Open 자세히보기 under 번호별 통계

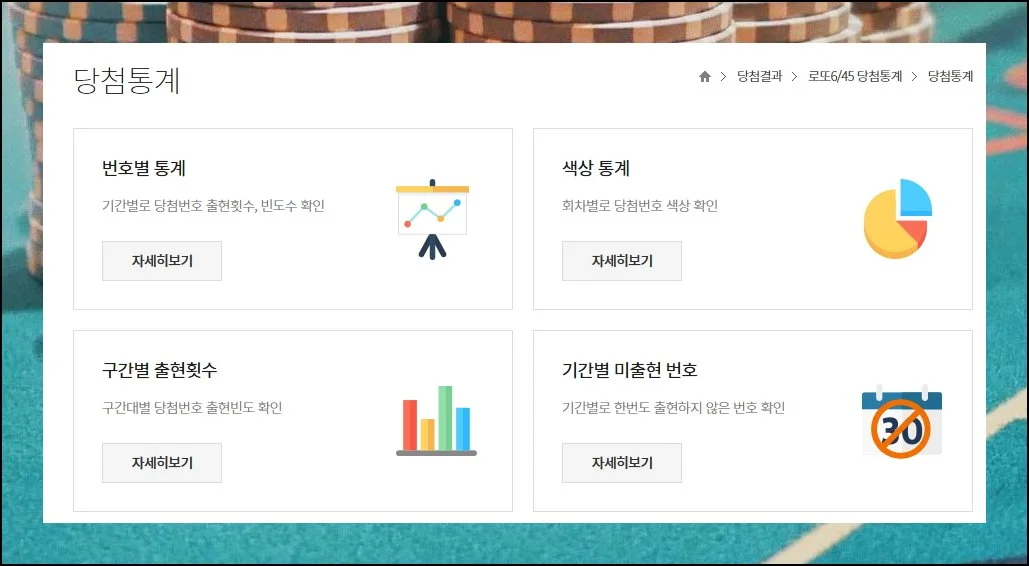(x=162, y=261)
